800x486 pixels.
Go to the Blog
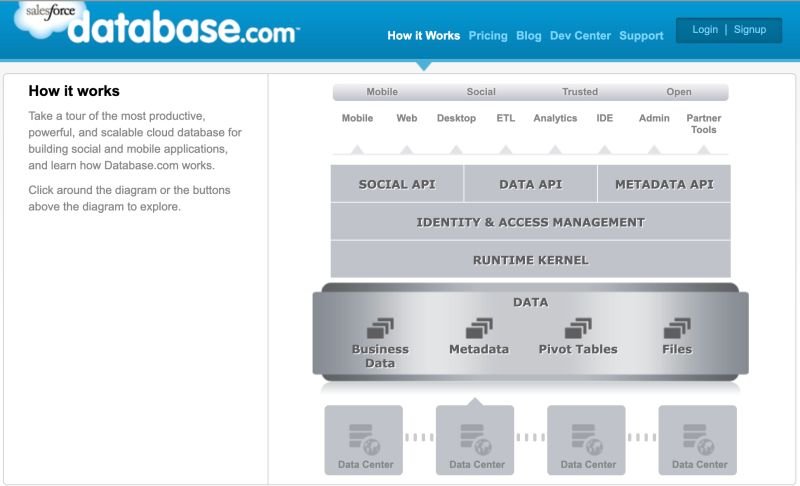tap(529, 36)
